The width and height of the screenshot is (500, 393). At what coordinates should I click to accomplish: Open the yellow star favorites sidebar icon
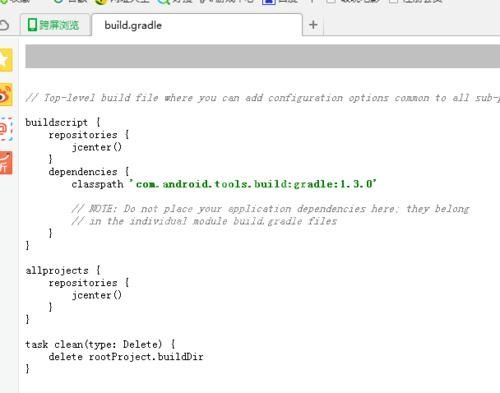pyautogui.click(x=6, y=60)
